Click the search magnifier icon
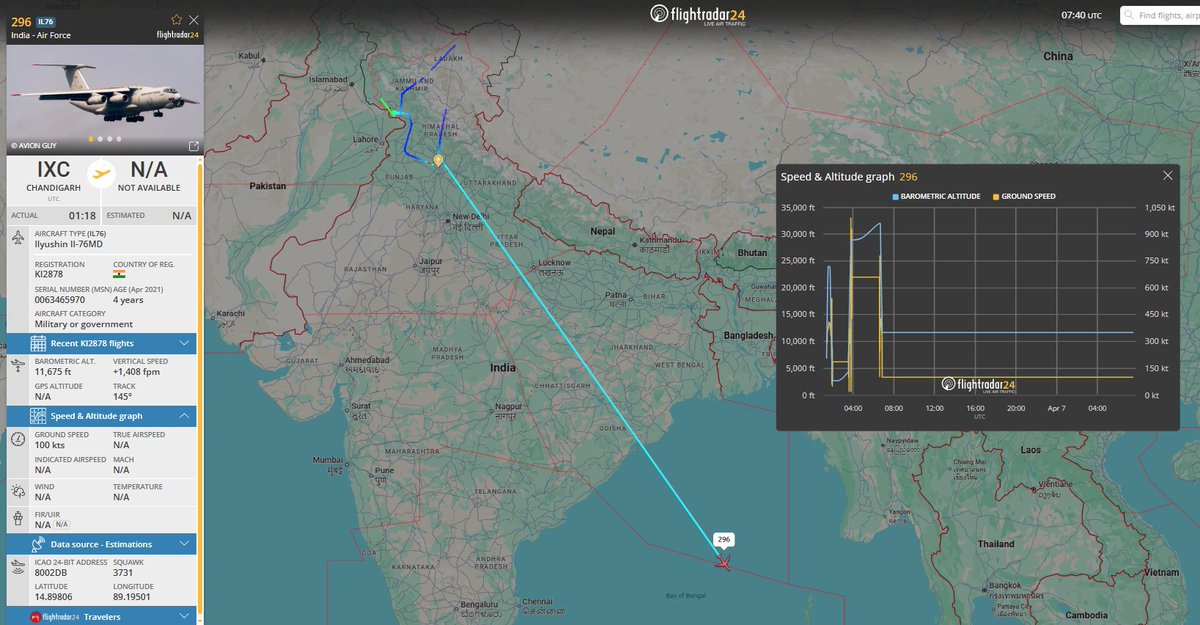The height and width of the screenshot is (625, 1200). (1129, 15)
